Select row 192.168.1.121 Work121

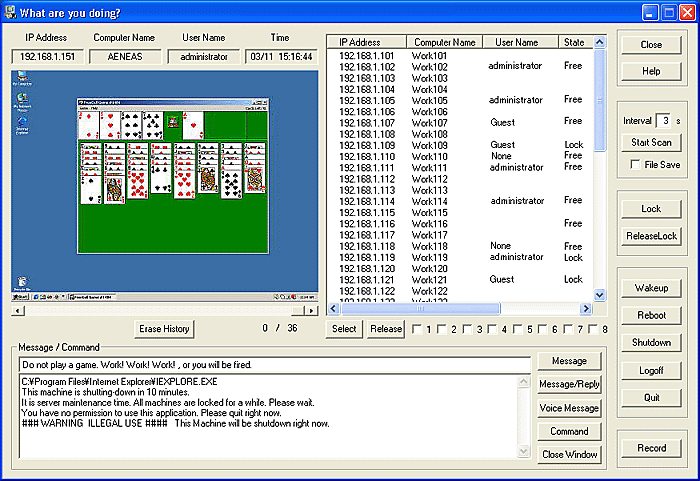460,280
